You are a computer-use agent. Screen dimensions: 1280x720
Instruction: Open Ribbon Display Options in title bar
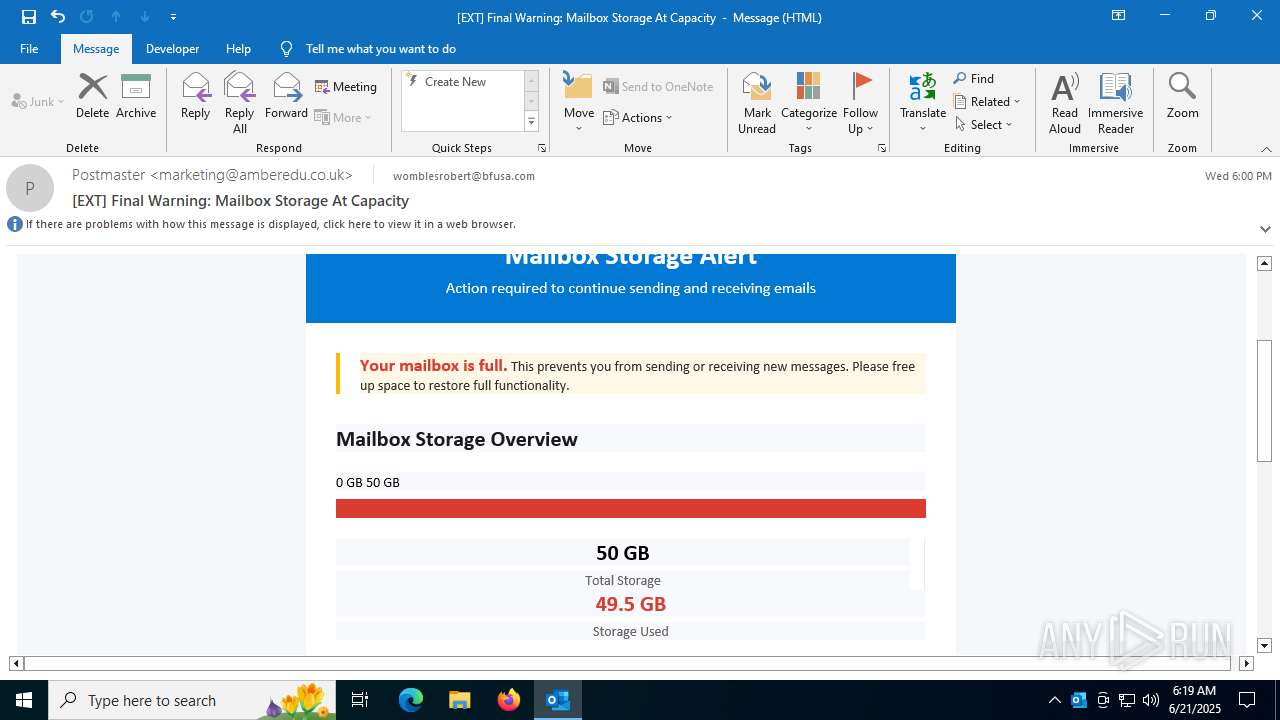[1119, 16]
